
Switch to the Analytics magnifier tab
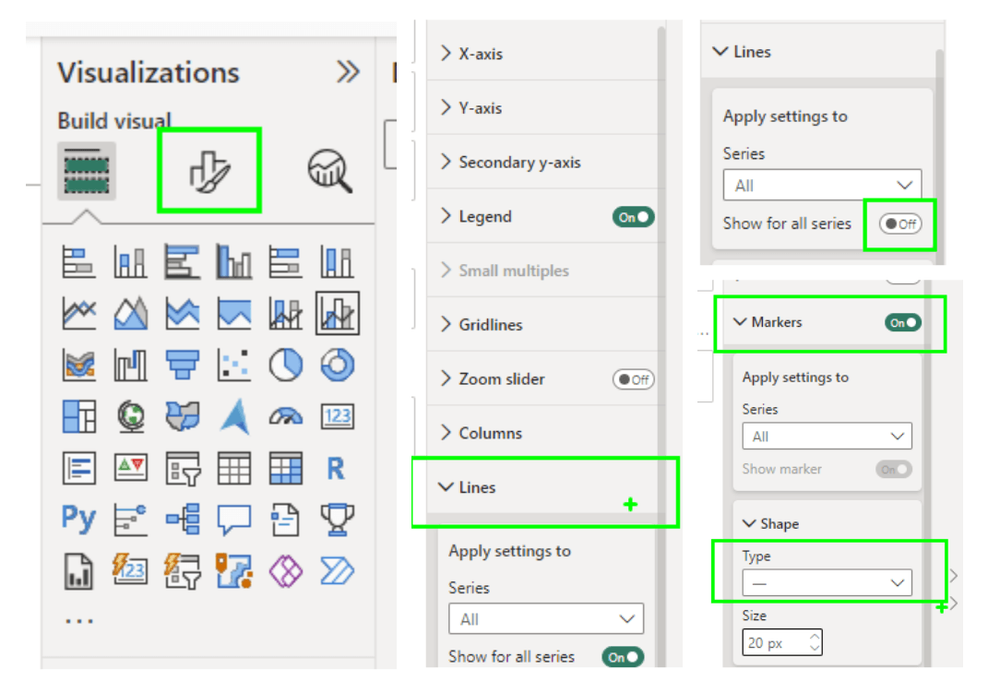[x=329, y=171]
